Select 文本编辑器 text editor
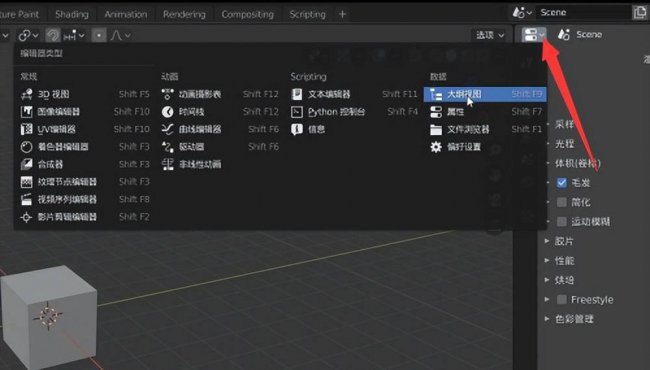Viewport: 650px width, 370px height. 354,94
